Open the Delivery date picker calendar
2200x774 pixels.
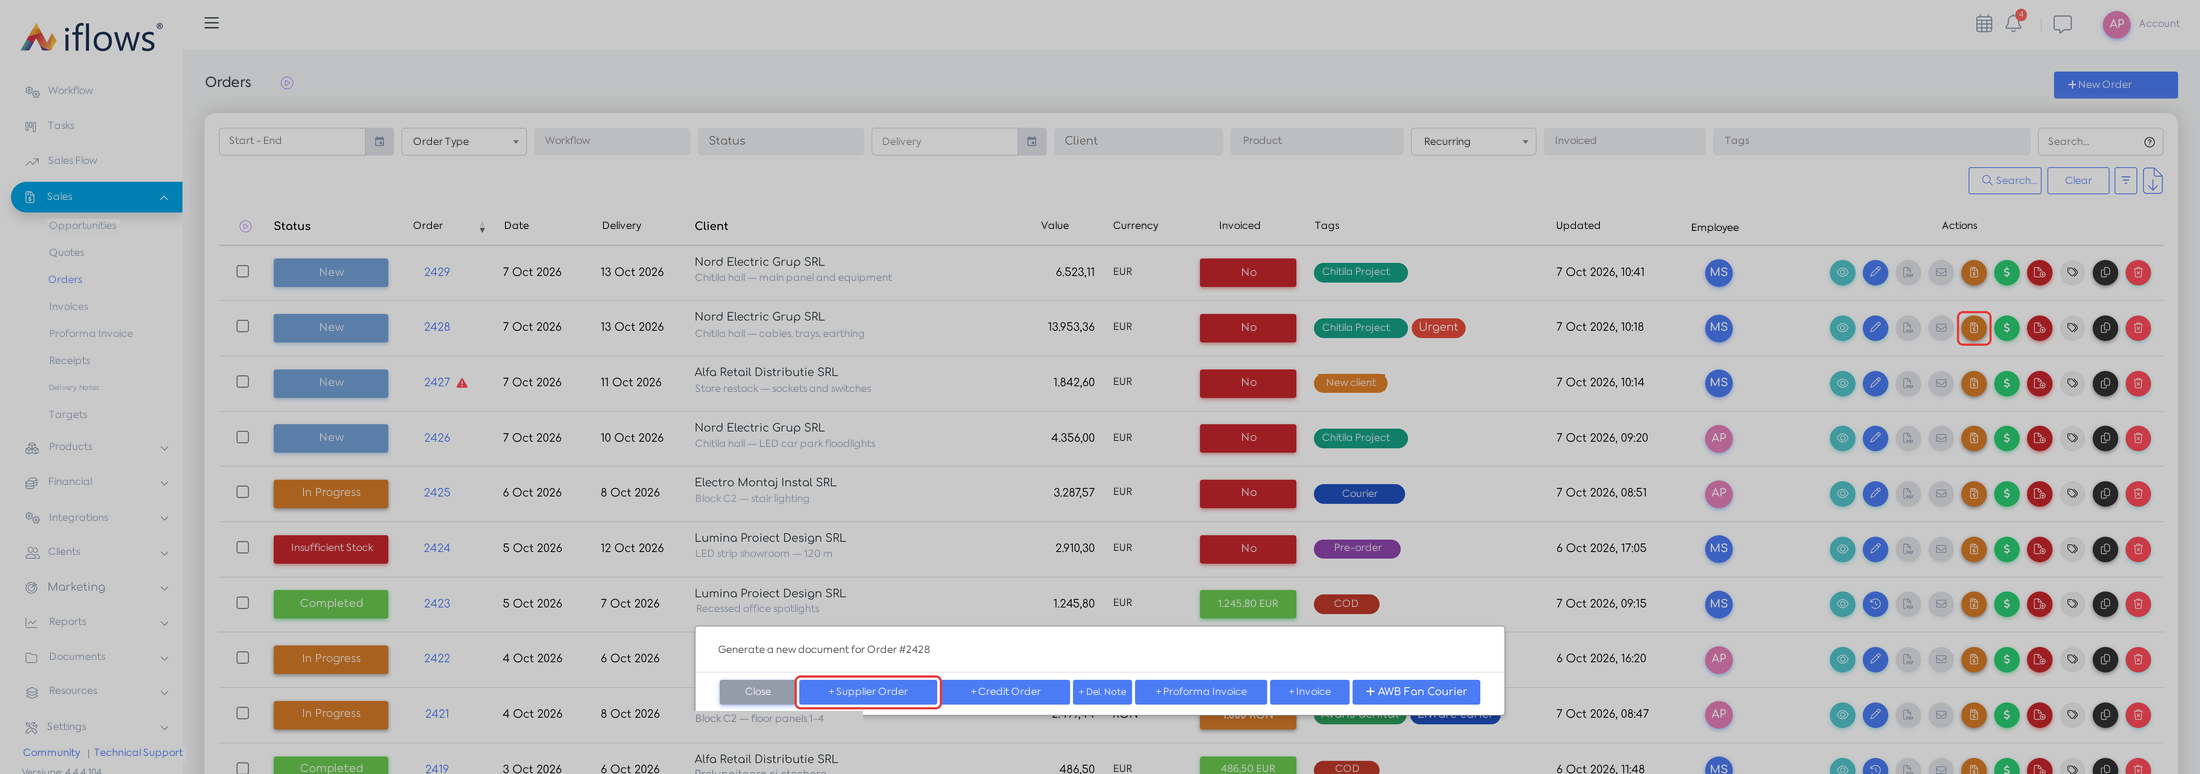[x=1032, y=142]
